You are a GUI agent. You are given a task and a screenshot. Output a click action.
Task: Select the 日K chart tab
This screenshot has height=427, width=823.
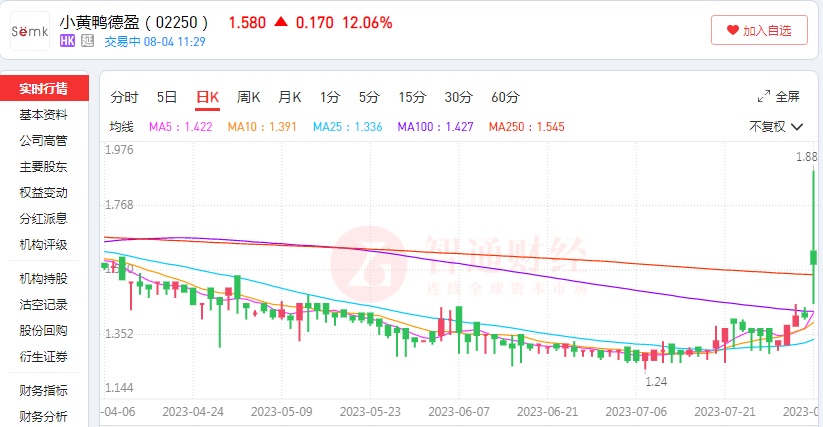click(x=207, y=97)
